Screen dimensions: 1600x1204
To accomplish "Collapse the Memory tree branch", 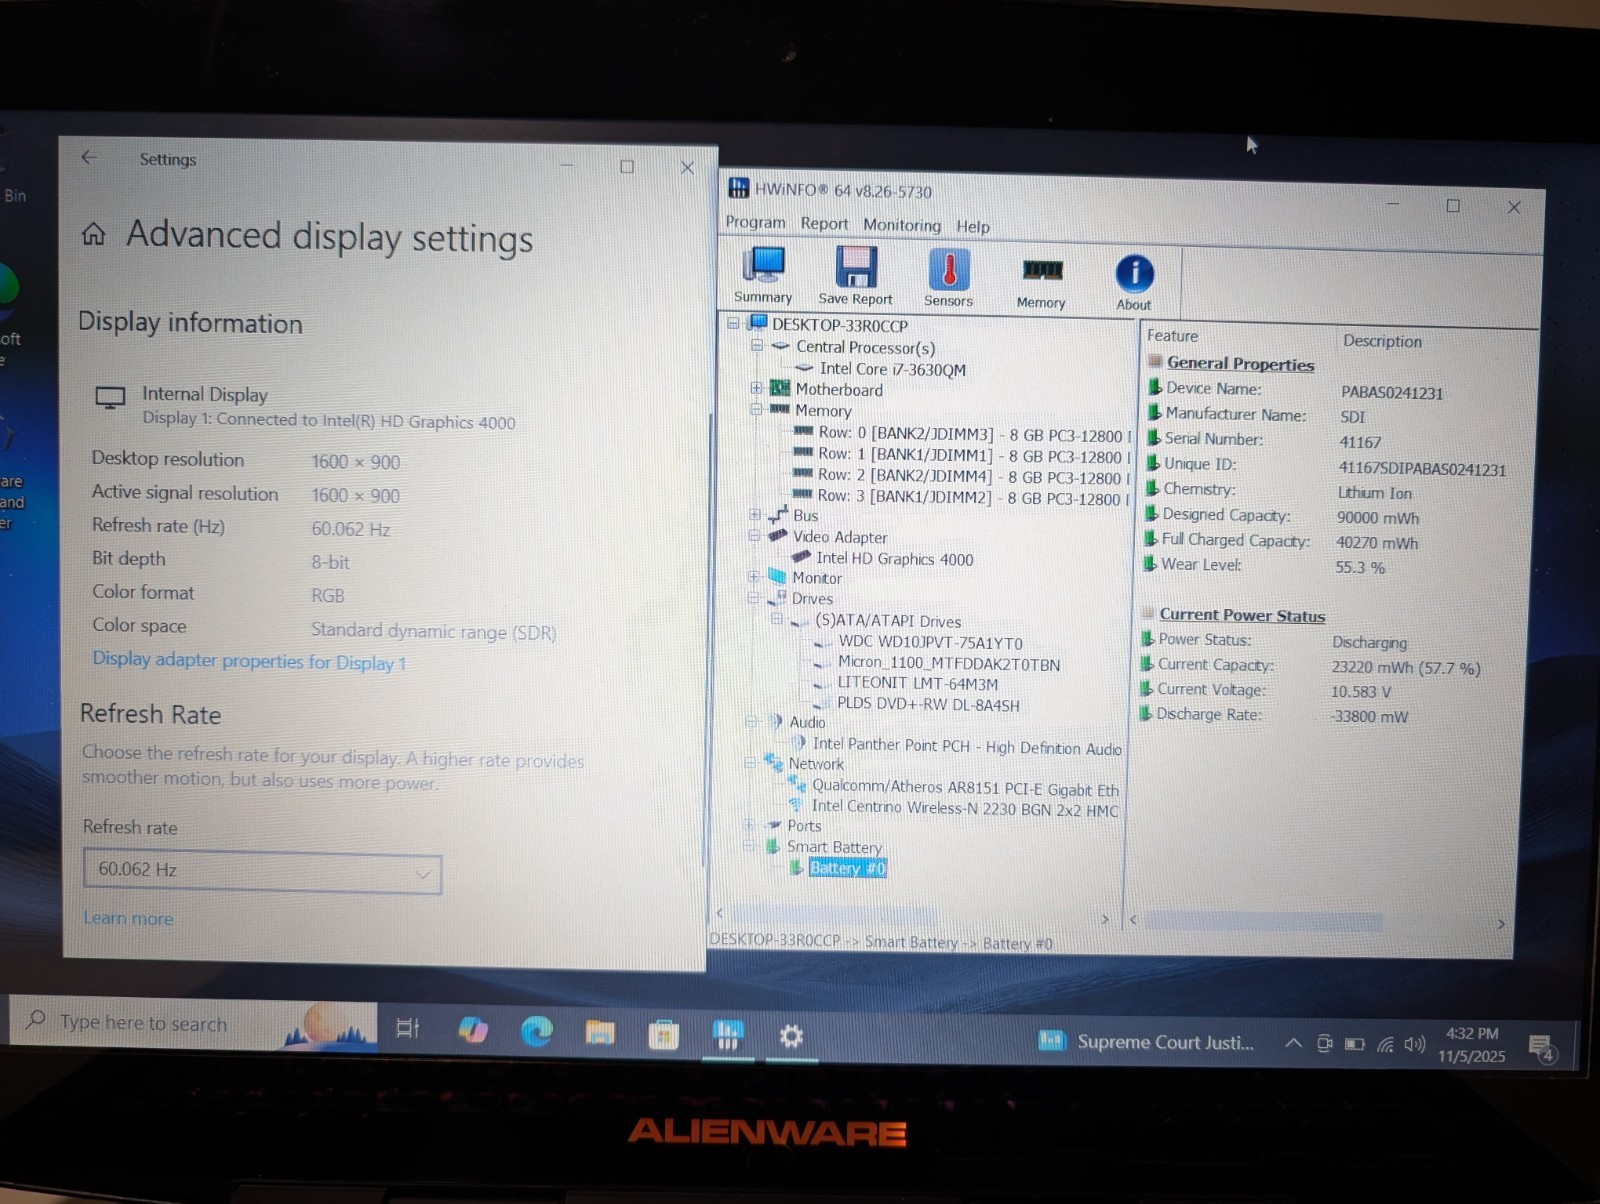I will (x=757, y=409).
